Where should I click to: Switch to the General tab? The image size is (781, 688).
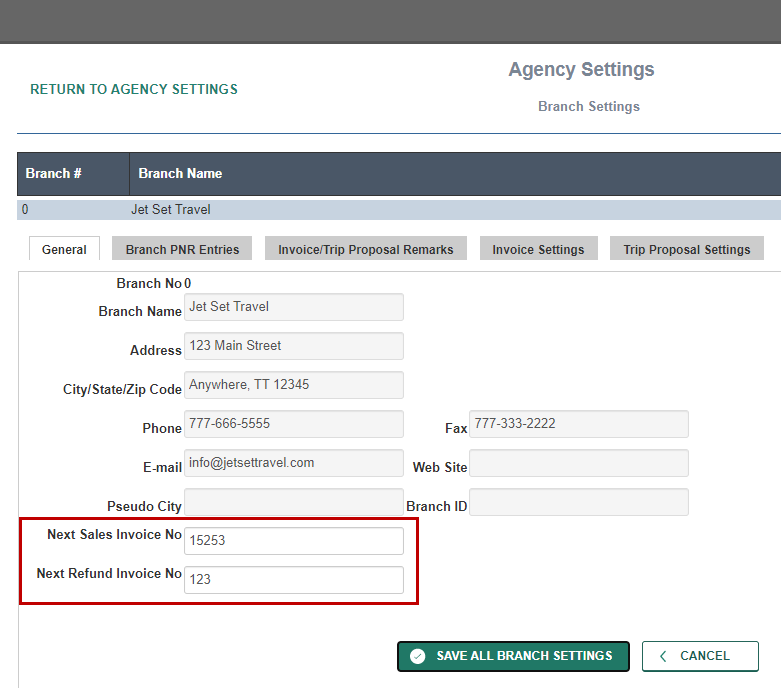click(64, 249)
